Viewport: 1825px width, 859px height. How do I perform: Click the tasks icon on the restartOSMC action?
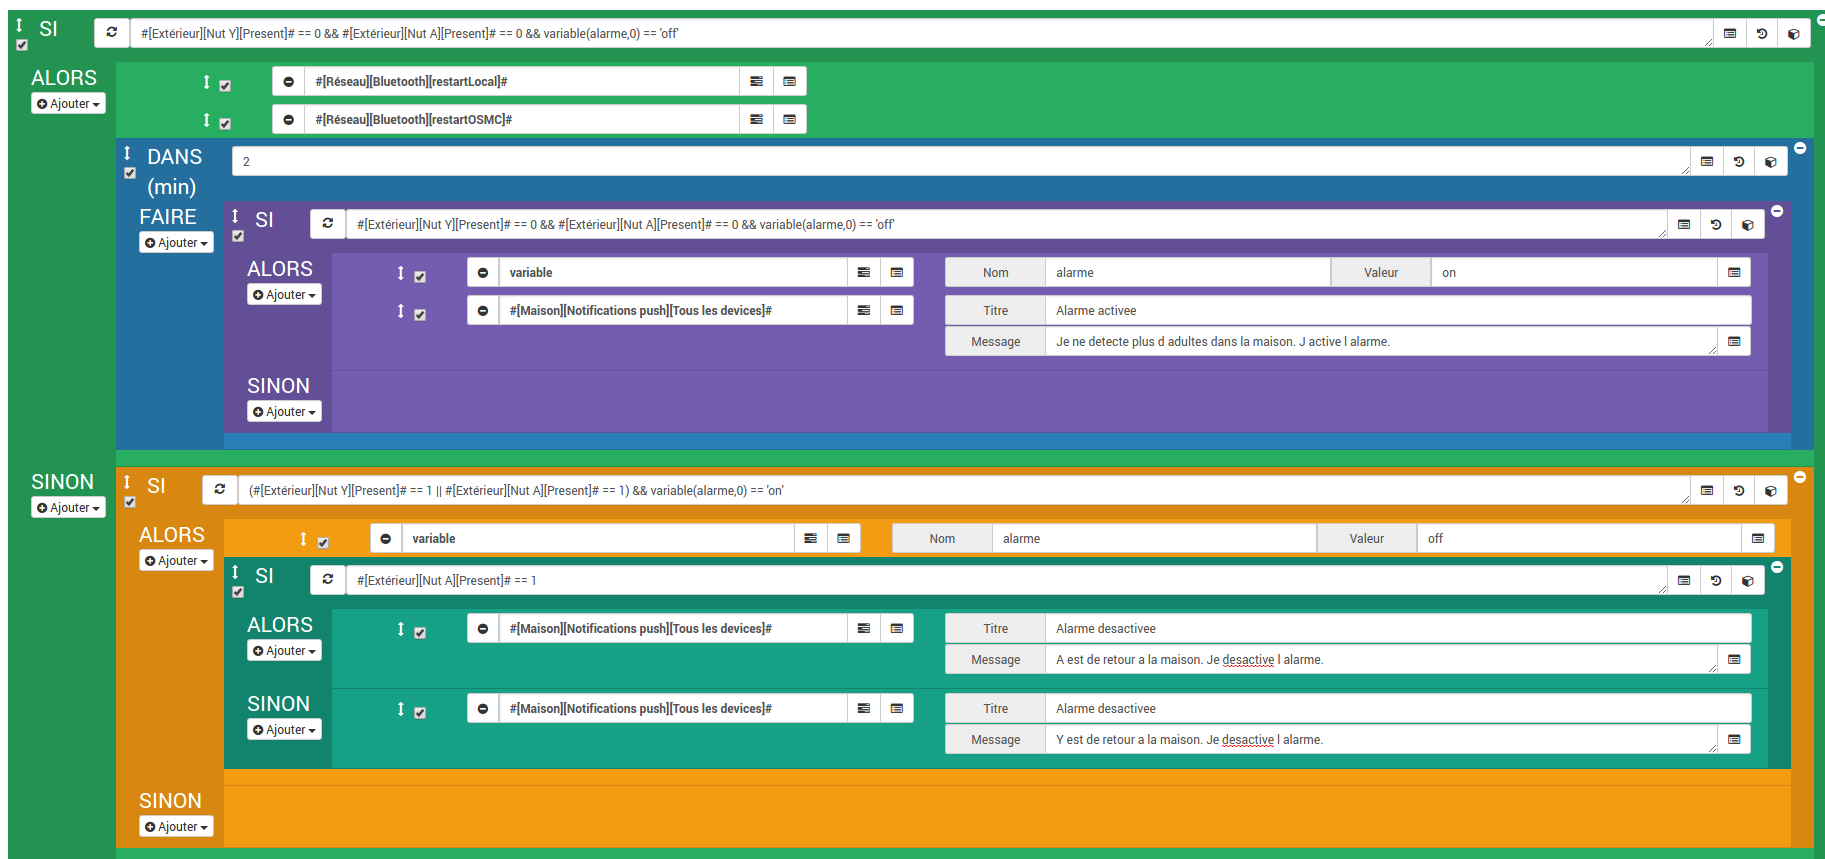click(757, 119)
